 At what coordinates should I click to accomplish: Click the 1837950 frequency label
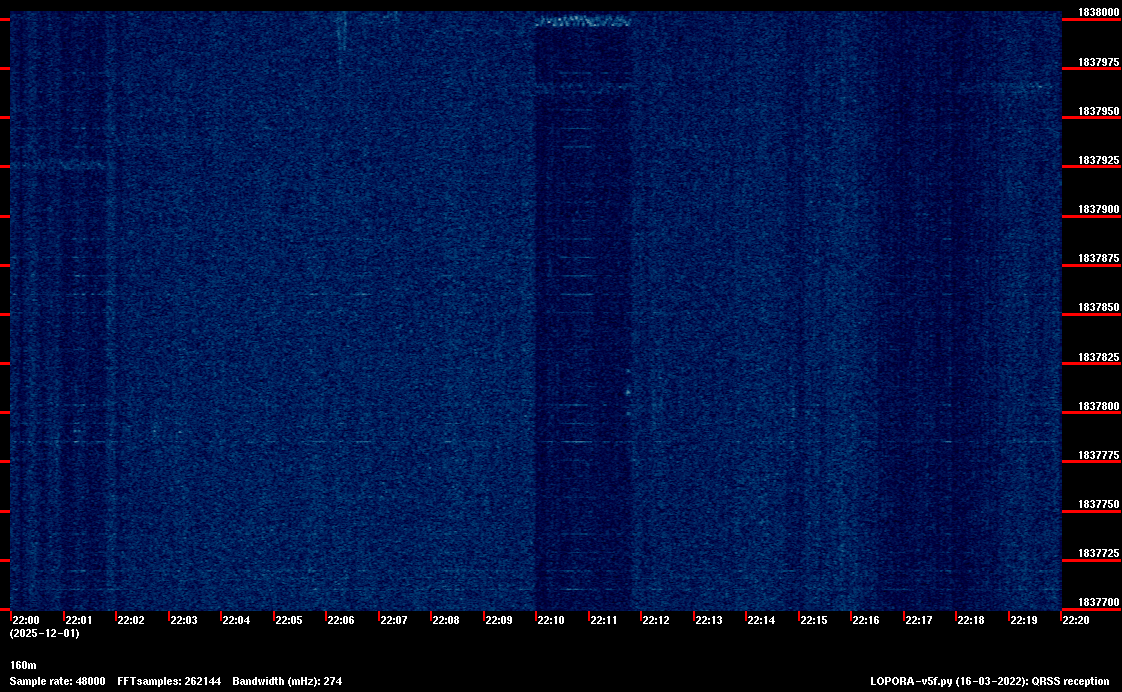tap(1098, 112)
